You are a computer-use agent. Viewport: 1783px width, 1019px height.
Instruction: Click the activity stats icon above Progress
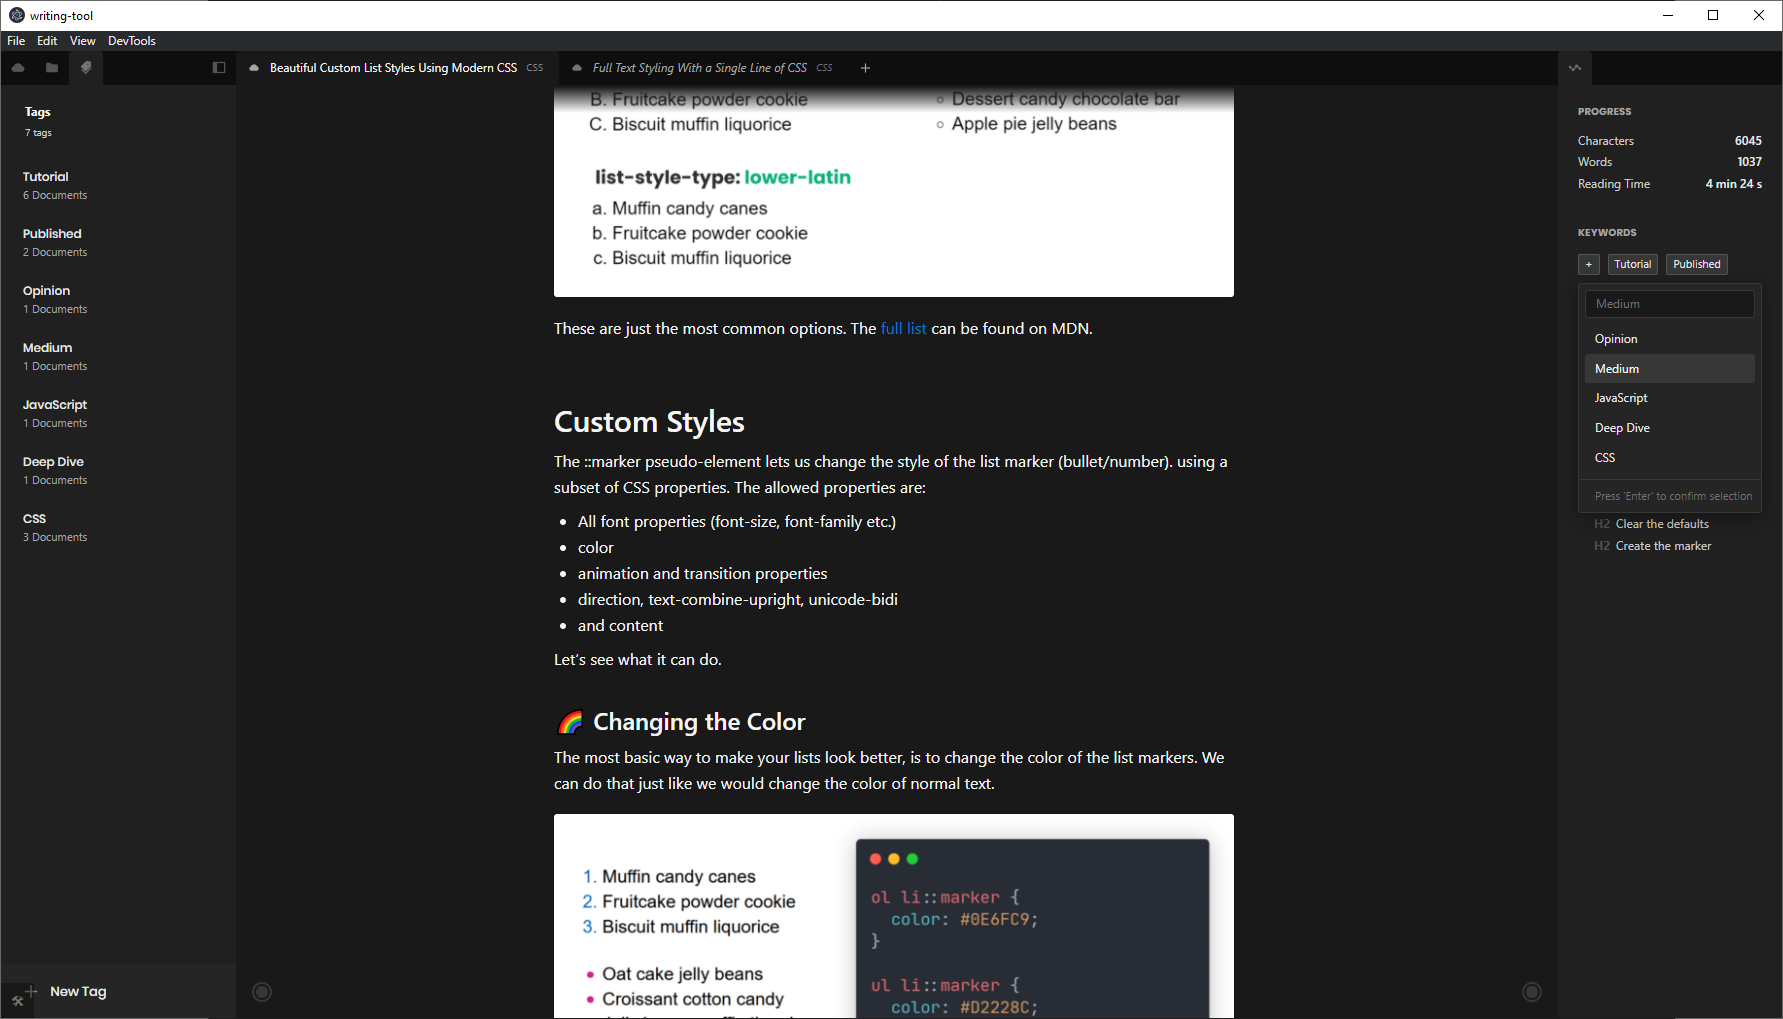[x=1575, y=68]
